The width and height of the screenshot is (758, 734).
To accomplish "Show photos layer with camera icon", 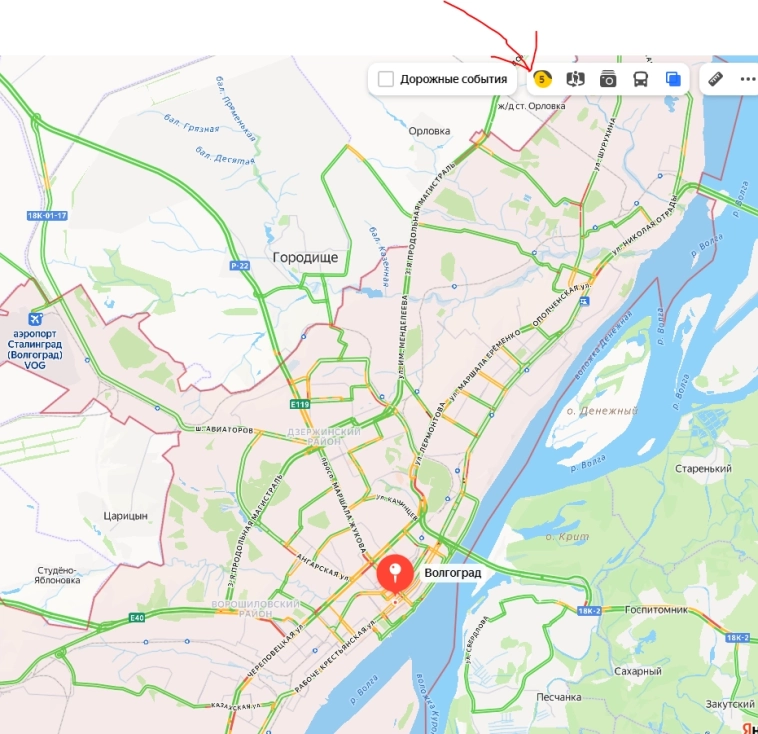I will pyautogui.click(x=608, y=79).
